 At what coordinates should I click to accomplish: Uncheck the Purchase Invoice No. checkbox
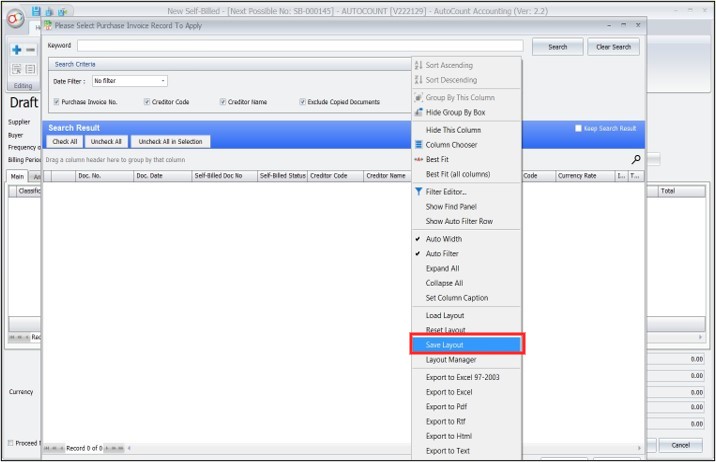click(x=57, y=102)
